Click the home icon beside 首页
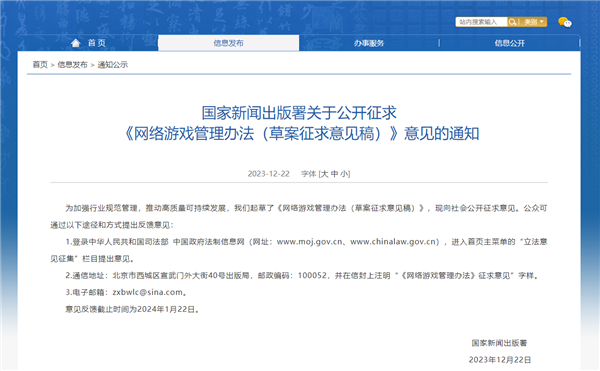 pos(76,43)
